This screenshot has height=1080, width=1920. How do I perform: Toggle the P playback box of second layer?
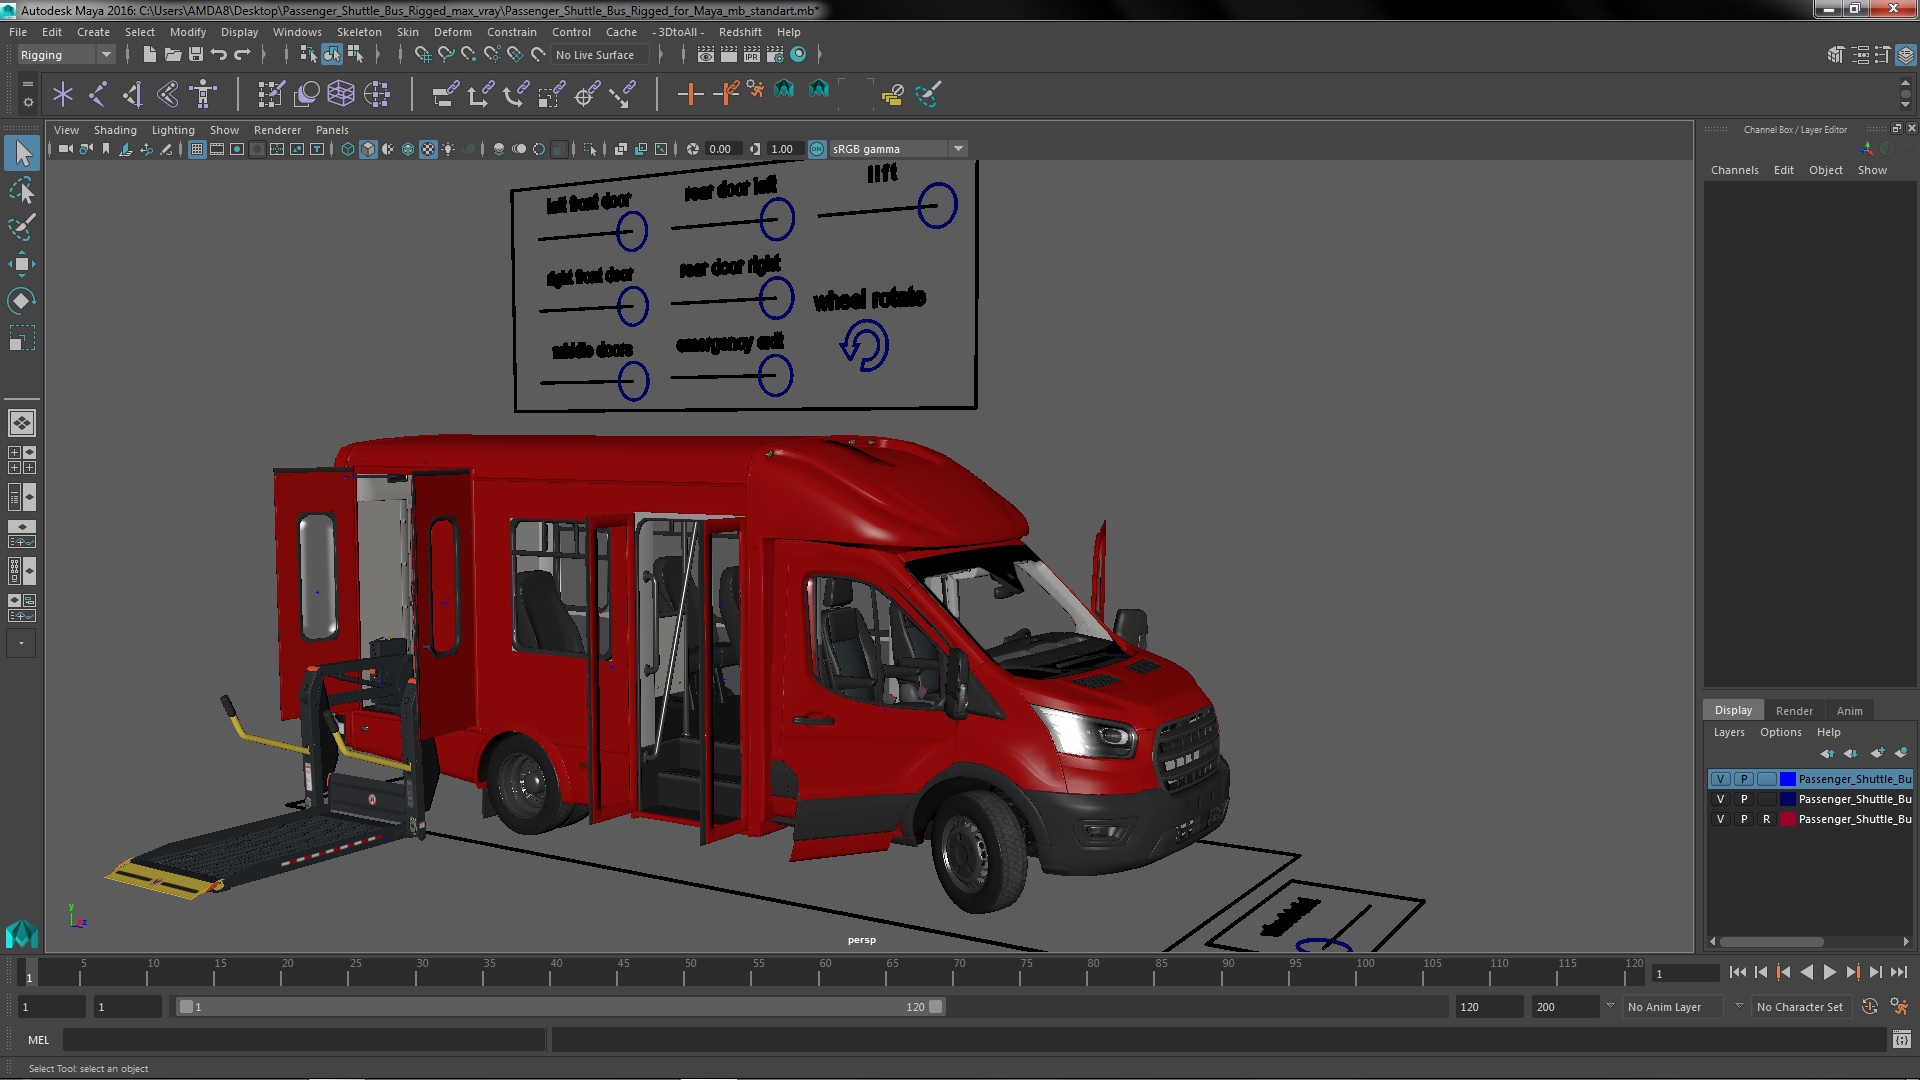coord(1744,799)
